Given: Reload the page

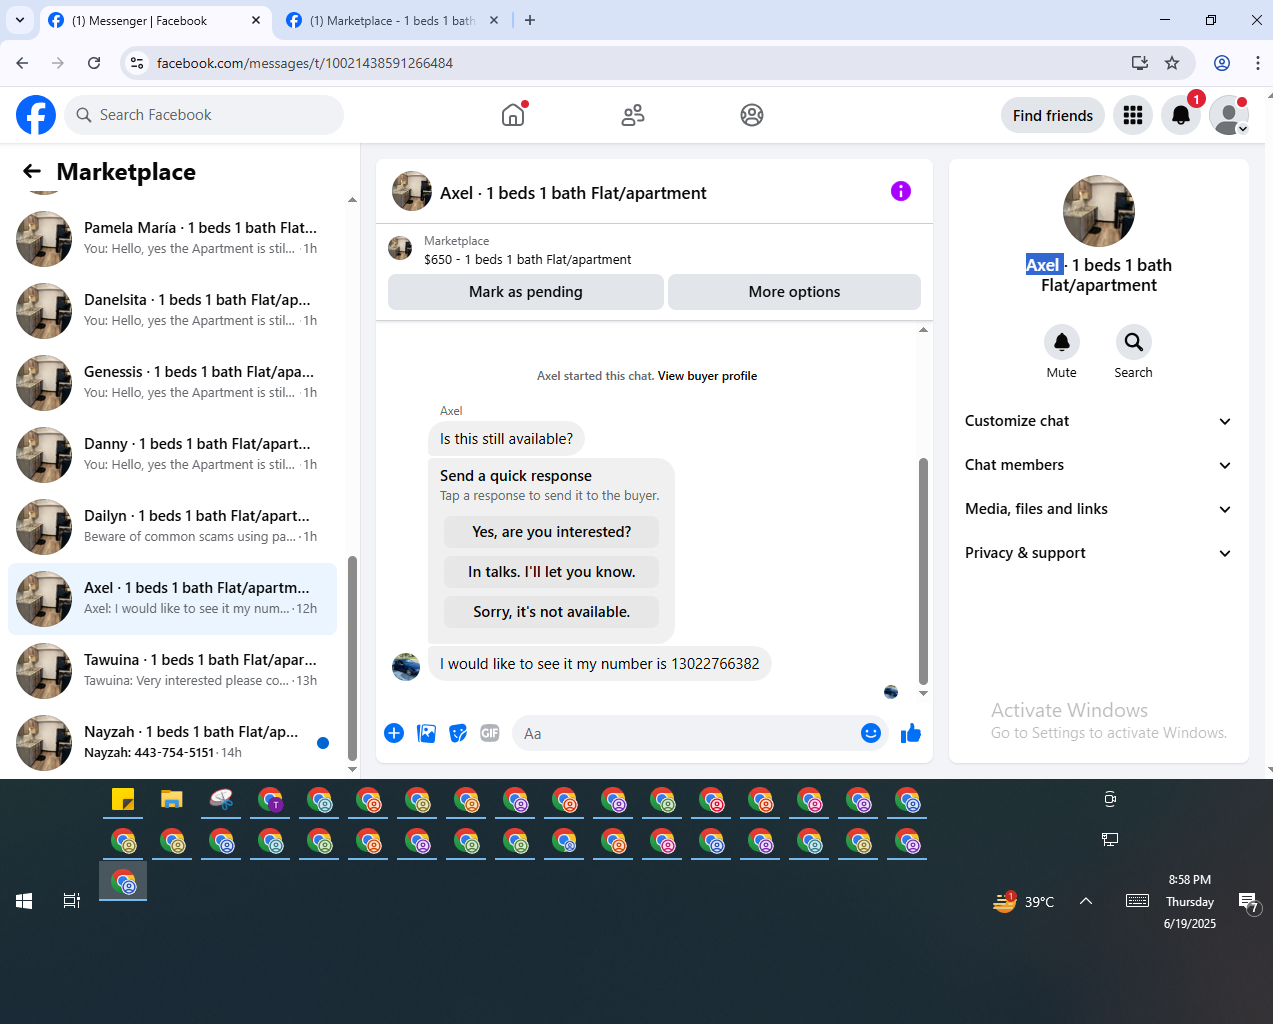Looking at the screenshot, I should tap(94, 63).
